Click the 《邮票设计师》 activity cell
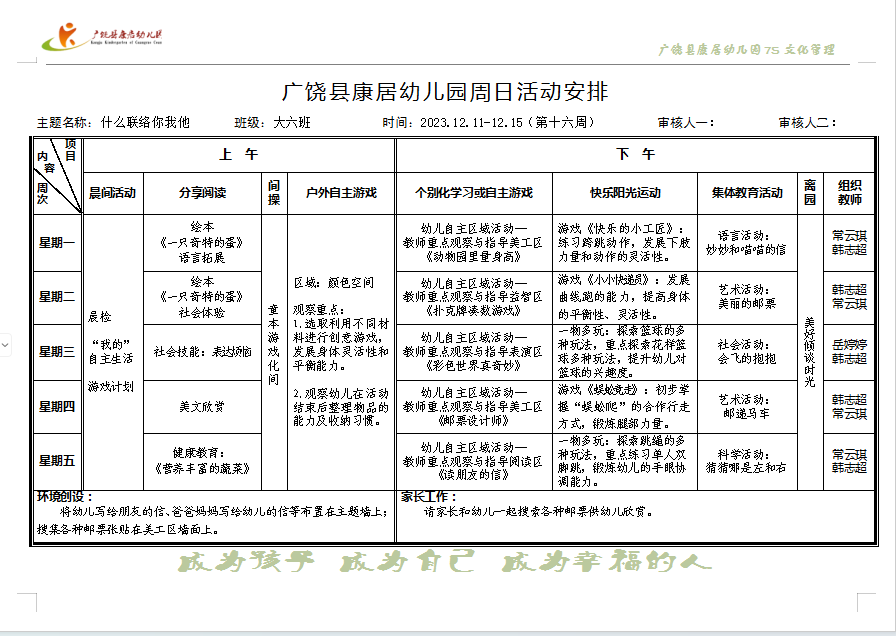The height and width of the screenshot is (636, 896). [474, 407]
